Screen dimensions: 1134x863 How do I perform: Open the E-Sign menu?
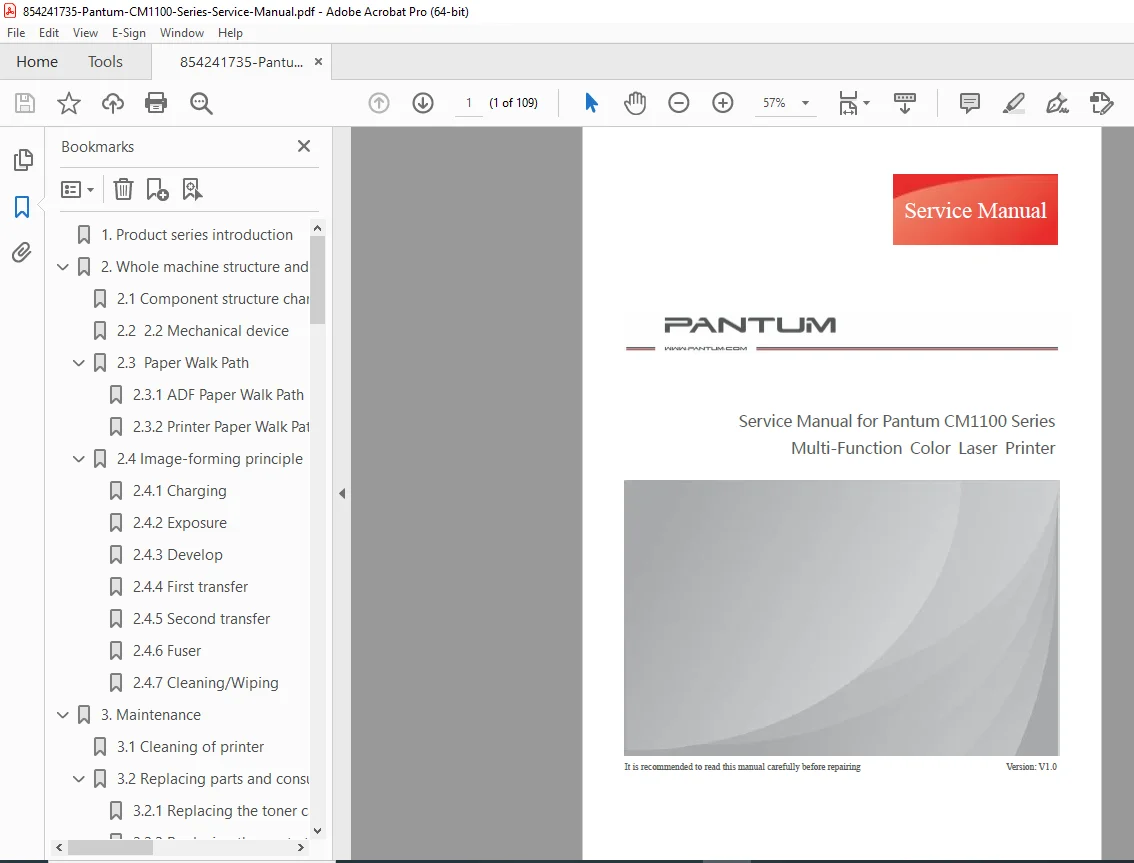[x=129, y=33]
